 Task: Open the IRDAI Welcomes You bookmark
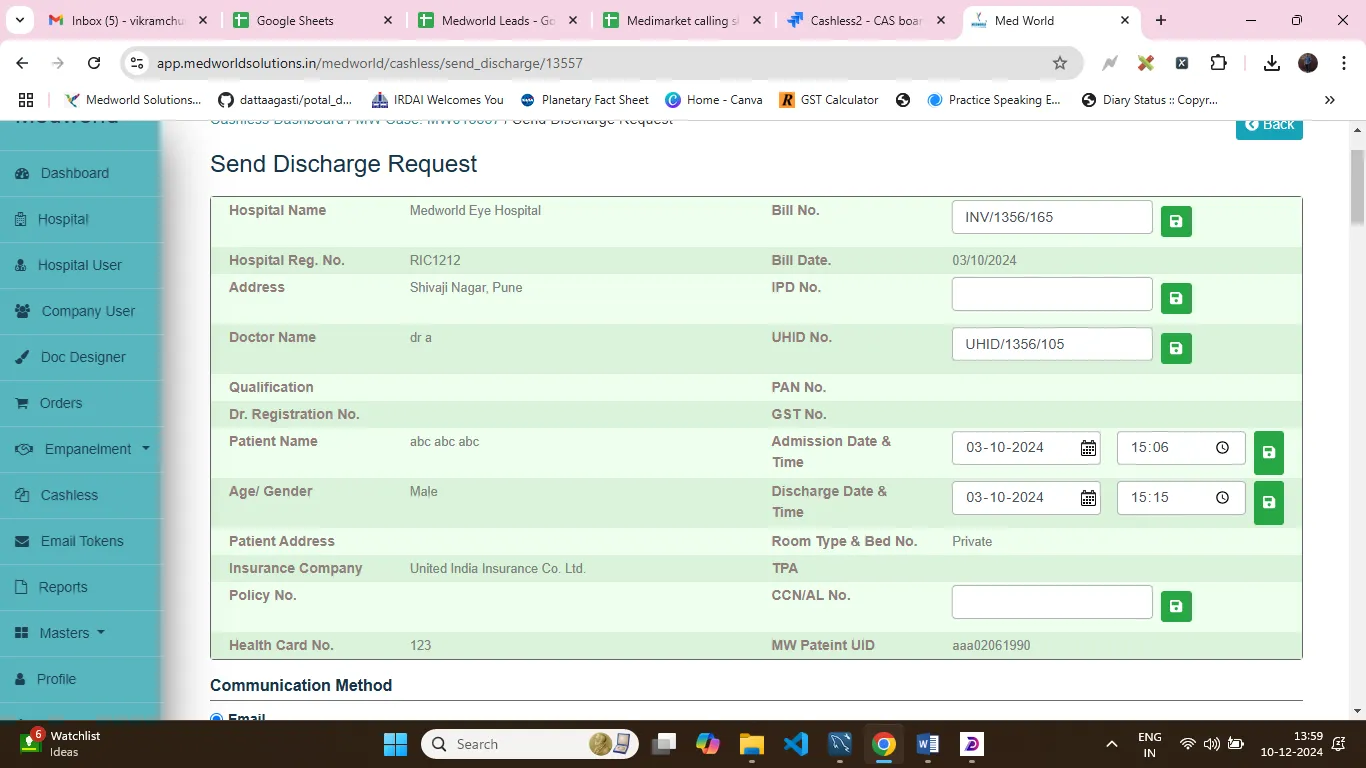point(438,100)
